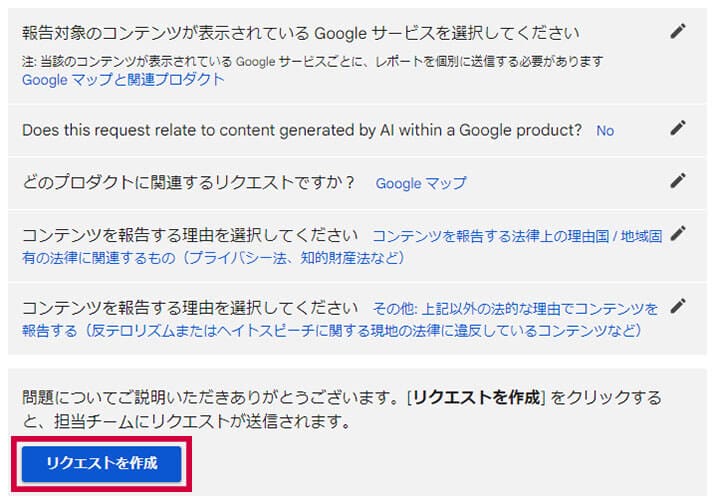Edit the その他 reason answer with pencil
This screenshot has width=716, height=503.
[678, 306]
